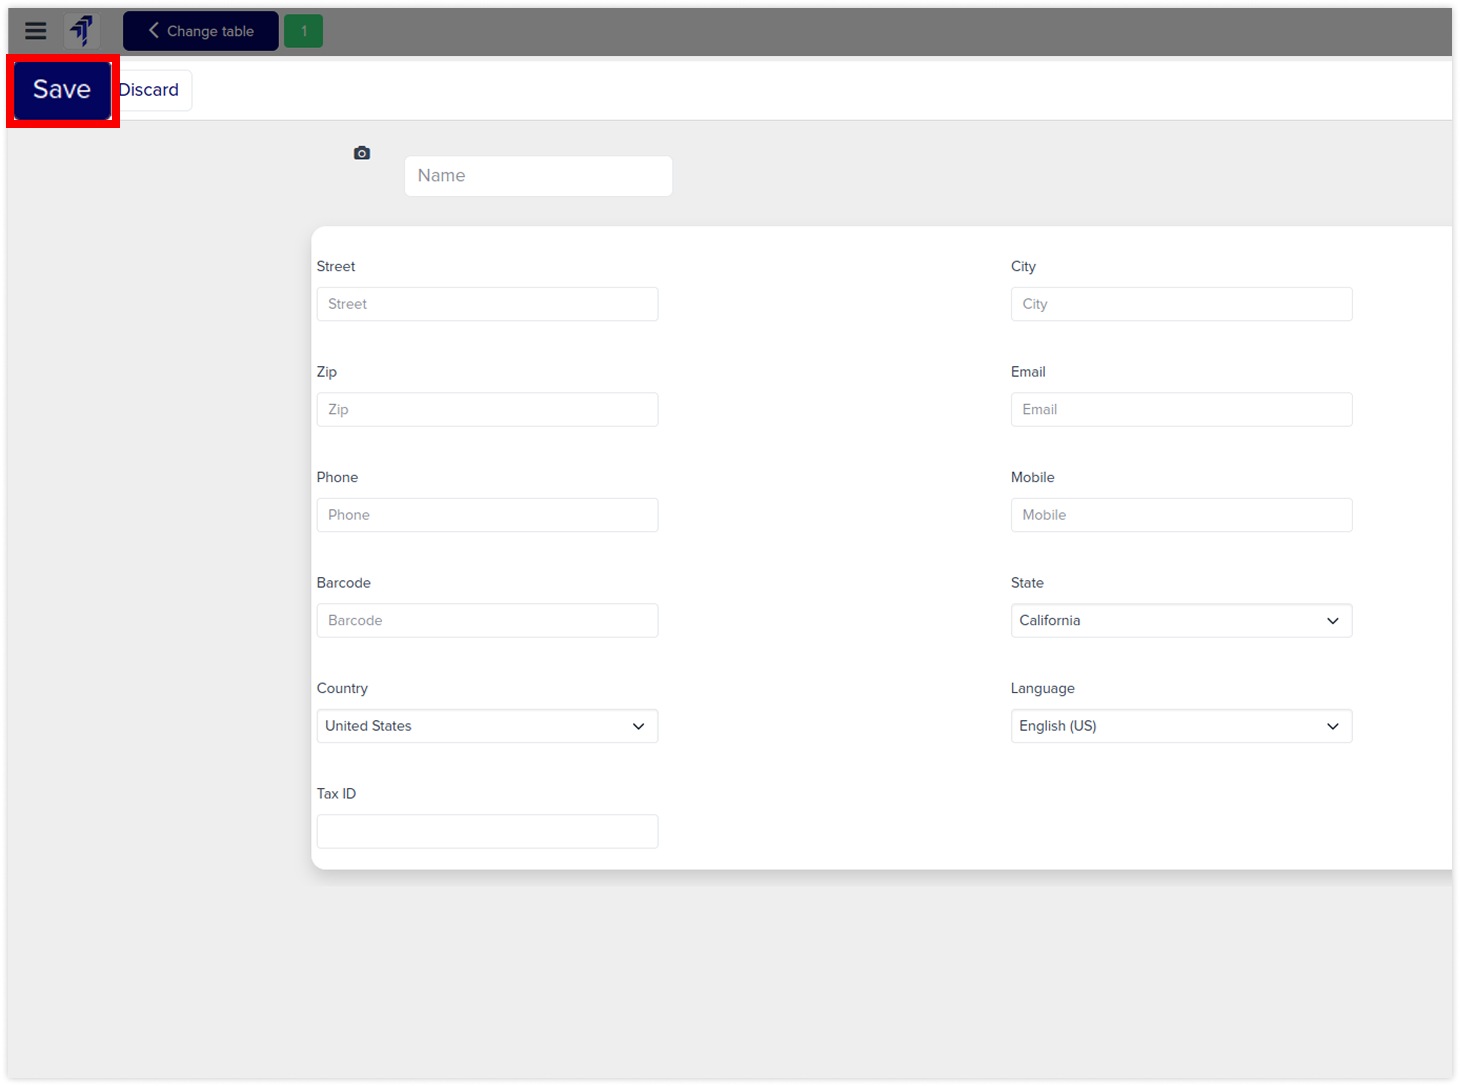Expand the State dropdown
The height and width of the screenshot is (1086, 1460).
1180,620
